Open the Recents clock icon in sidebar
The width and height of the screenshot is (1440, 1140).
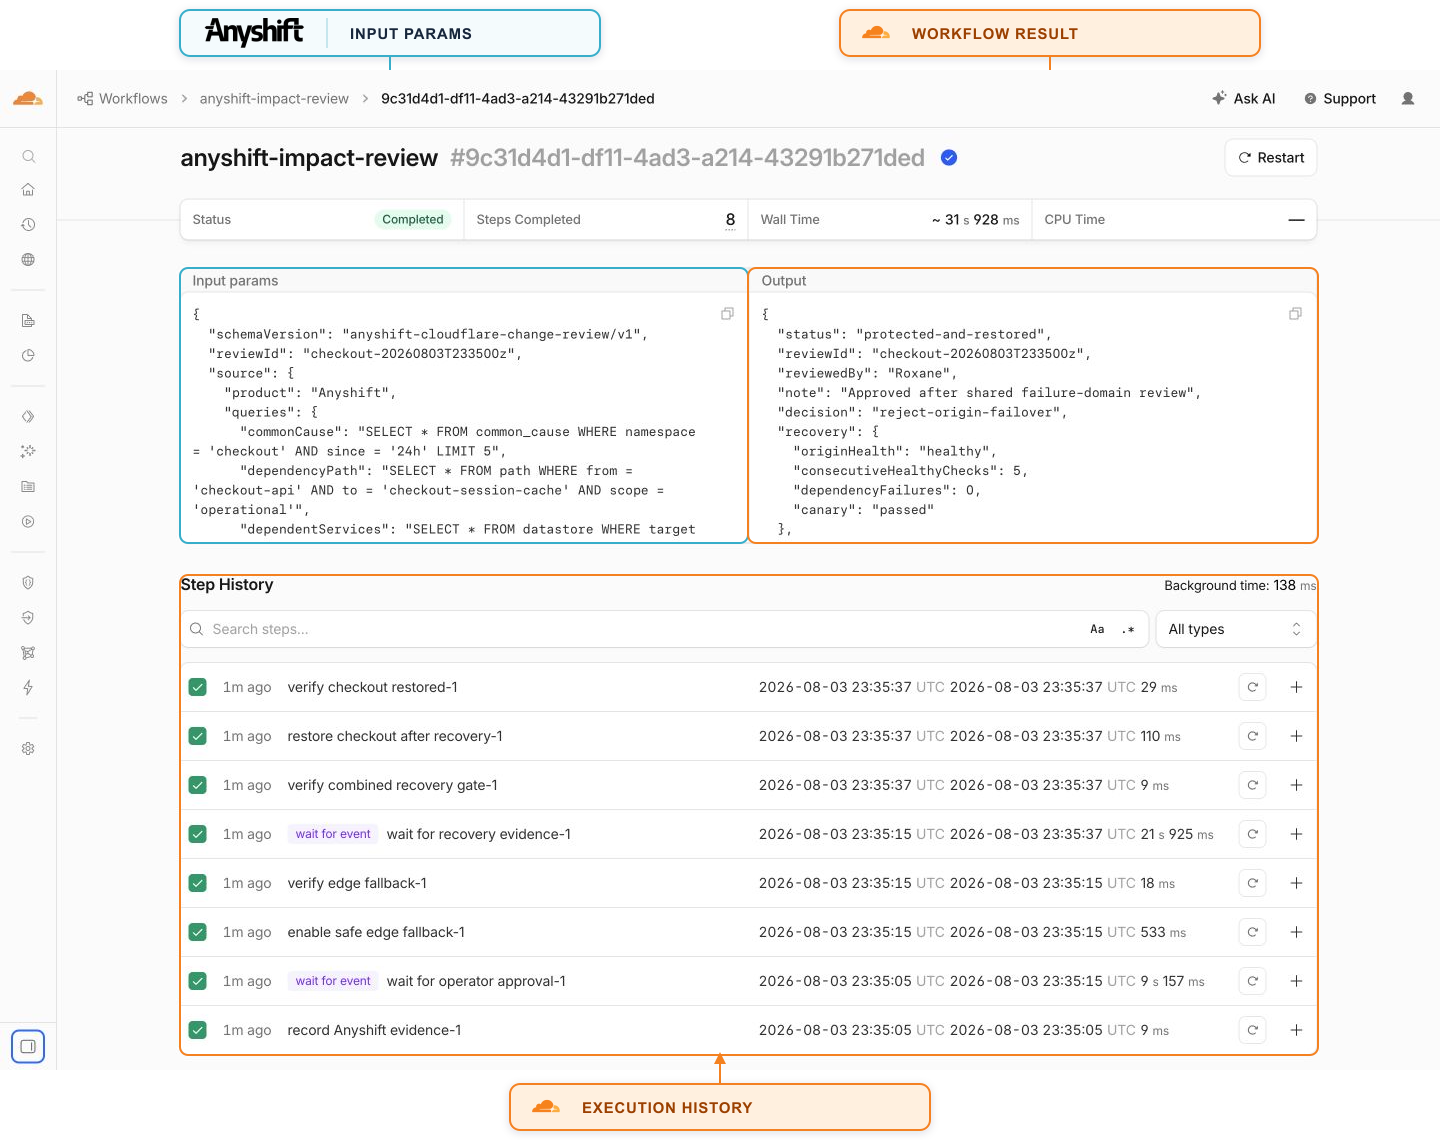[28, 225]
